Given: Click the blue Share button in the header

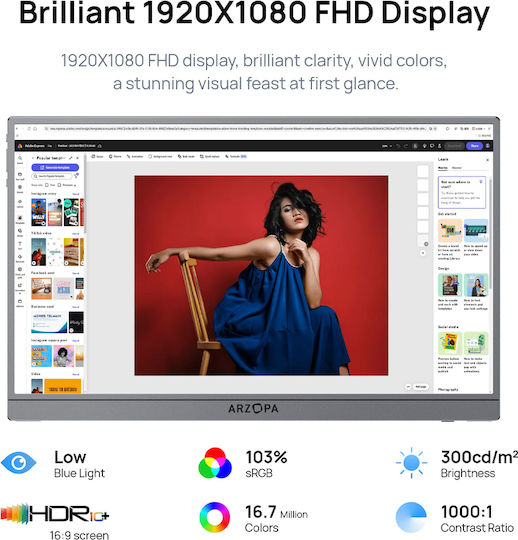Looking at the screenshot, I should coord(475,146).
